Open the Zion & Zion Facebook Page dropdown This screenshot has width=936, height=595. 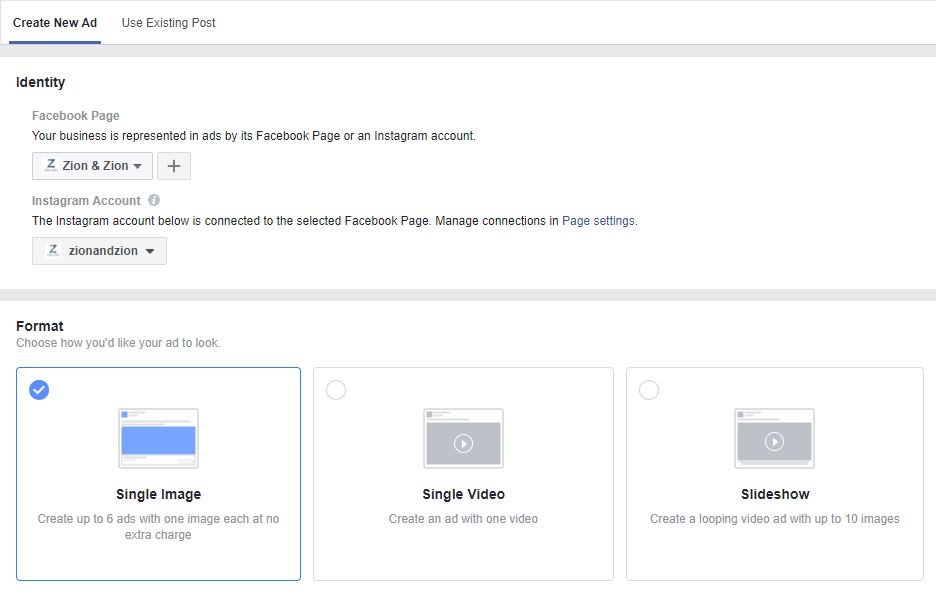[x=92, y=166]
